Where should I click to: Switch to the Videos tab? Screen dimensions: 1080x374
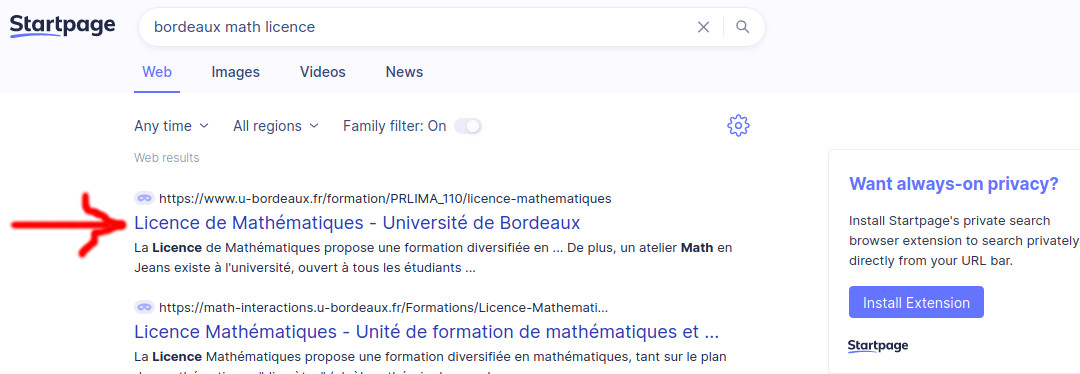tap(323, 72)
